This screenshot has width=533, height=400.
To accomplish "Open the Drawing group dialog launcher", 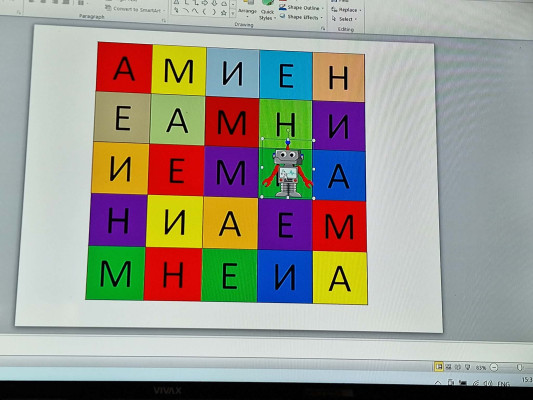I will point(323,29).
